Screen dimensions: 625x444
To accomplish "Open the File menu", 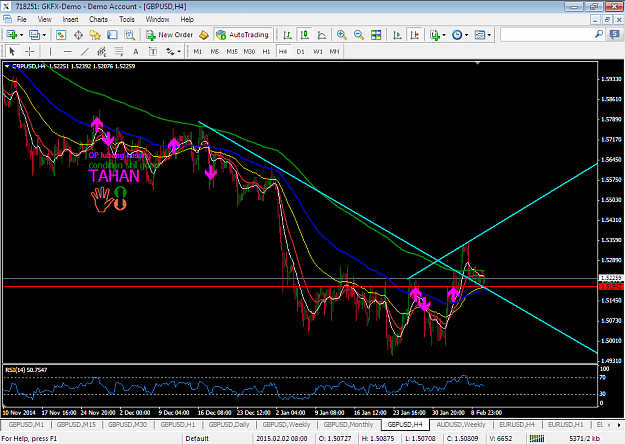I will 22,19.
